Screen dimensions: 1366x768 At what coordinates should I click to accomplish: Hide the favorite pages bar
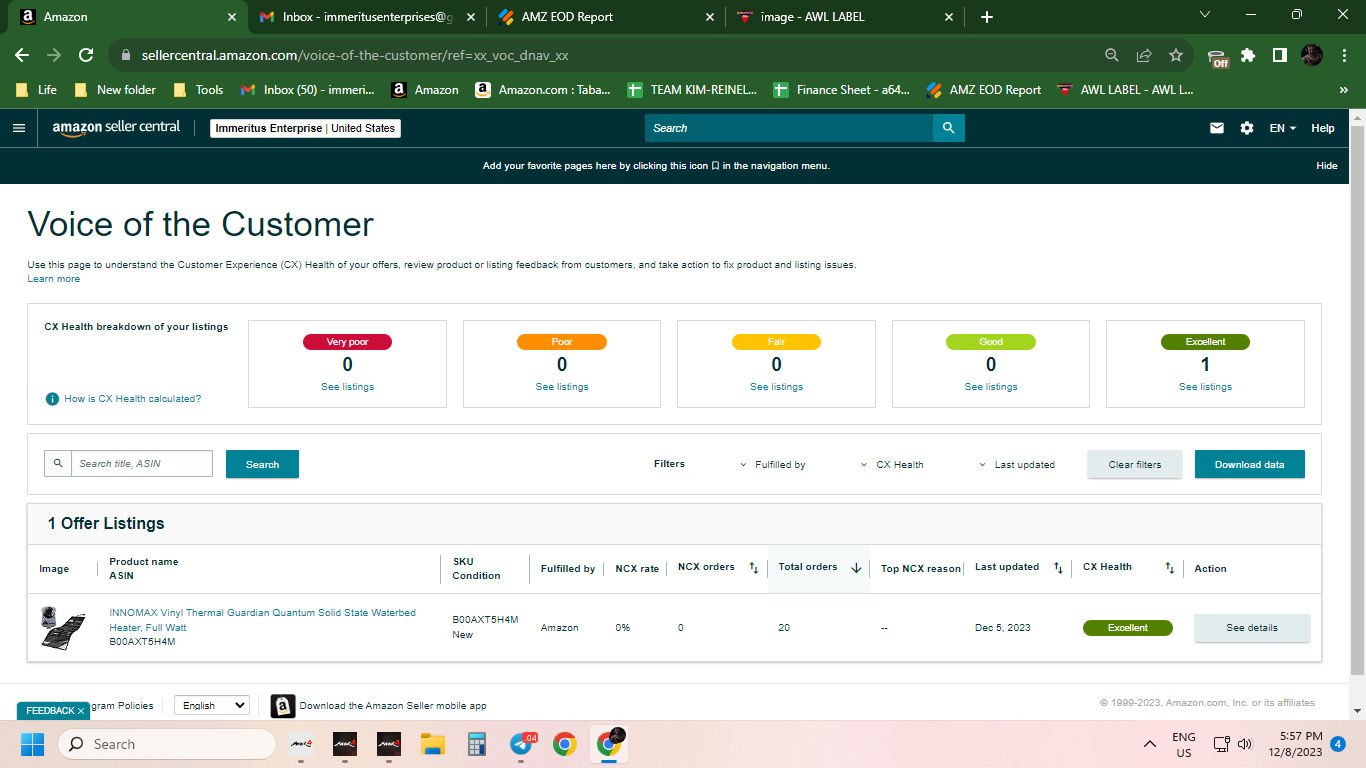pyautogui.click(x=1327, y=166)
